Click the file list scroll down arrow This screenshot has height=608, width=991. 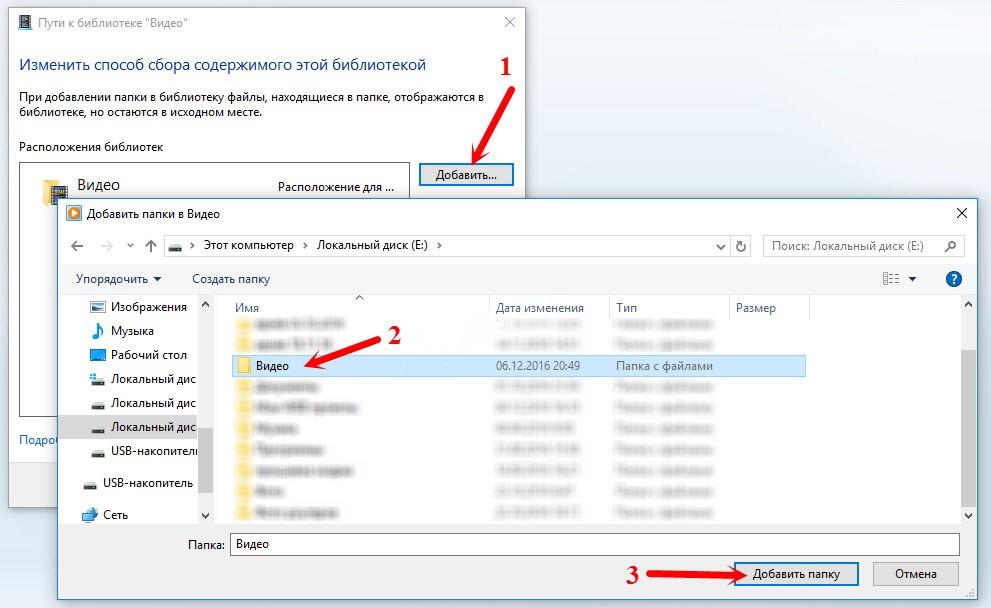968,516
